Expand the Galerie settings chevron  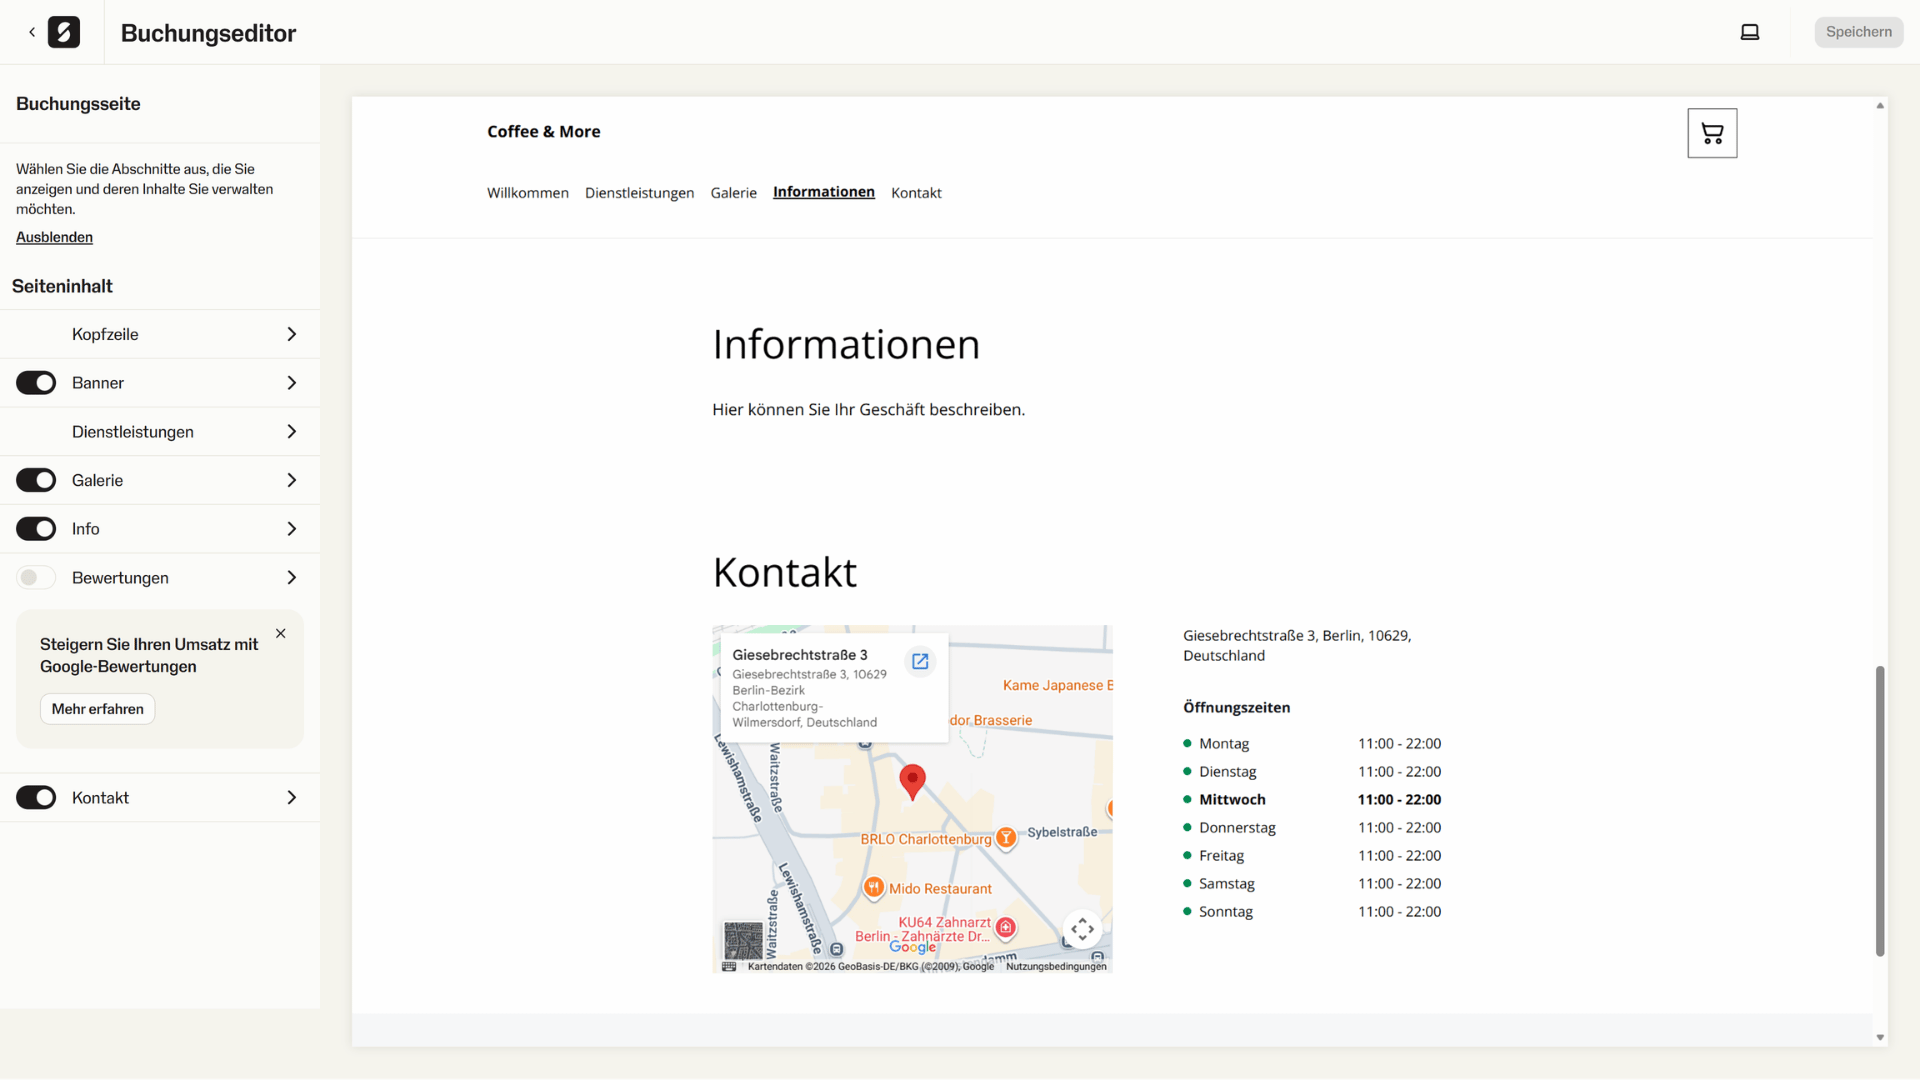[x=292, y=480]
